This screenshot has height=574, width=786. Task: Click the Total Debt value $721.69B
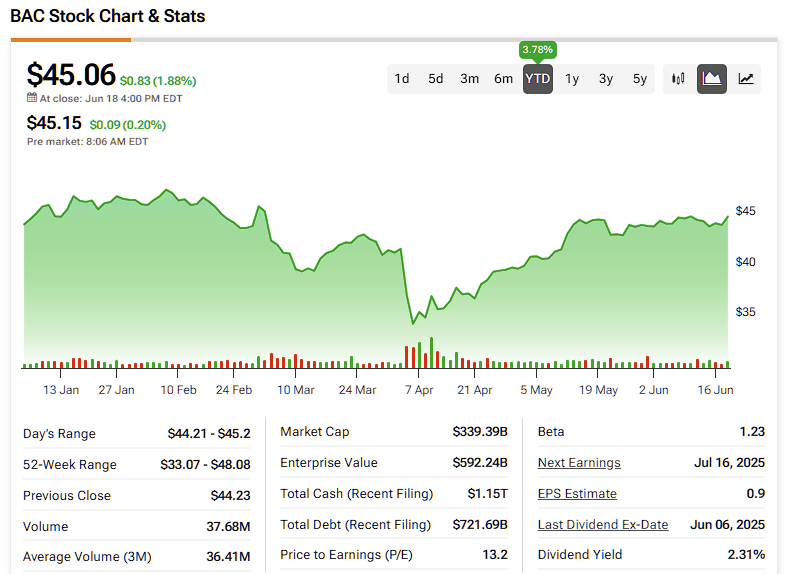tap(480, 525)
